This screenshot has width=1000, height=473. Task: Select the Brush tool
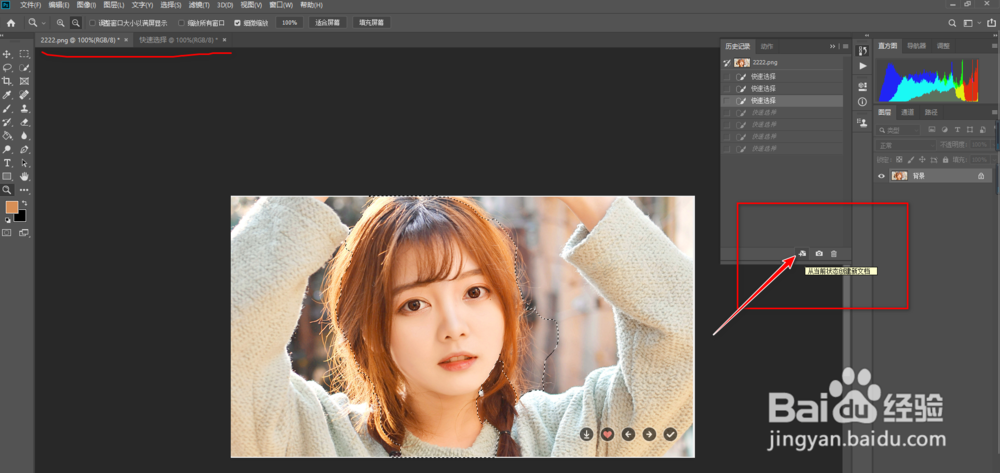(x=8, y=108)
